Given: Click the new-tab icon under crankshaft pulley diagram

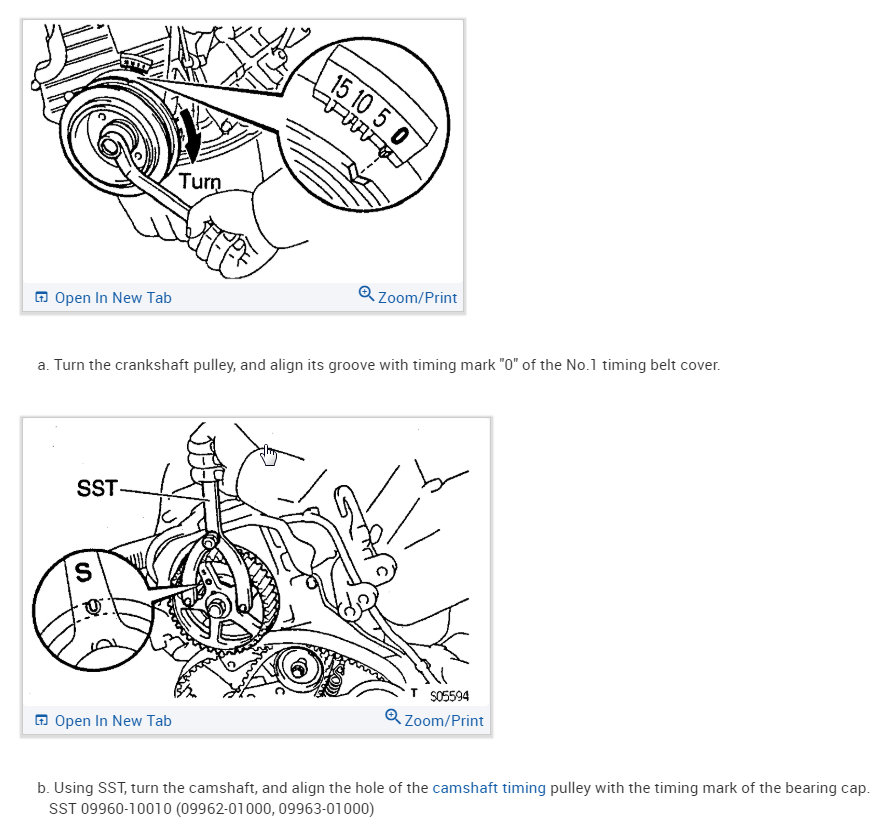Looking at the screenshot, I should pyautogui.click(x=42, y=297).
